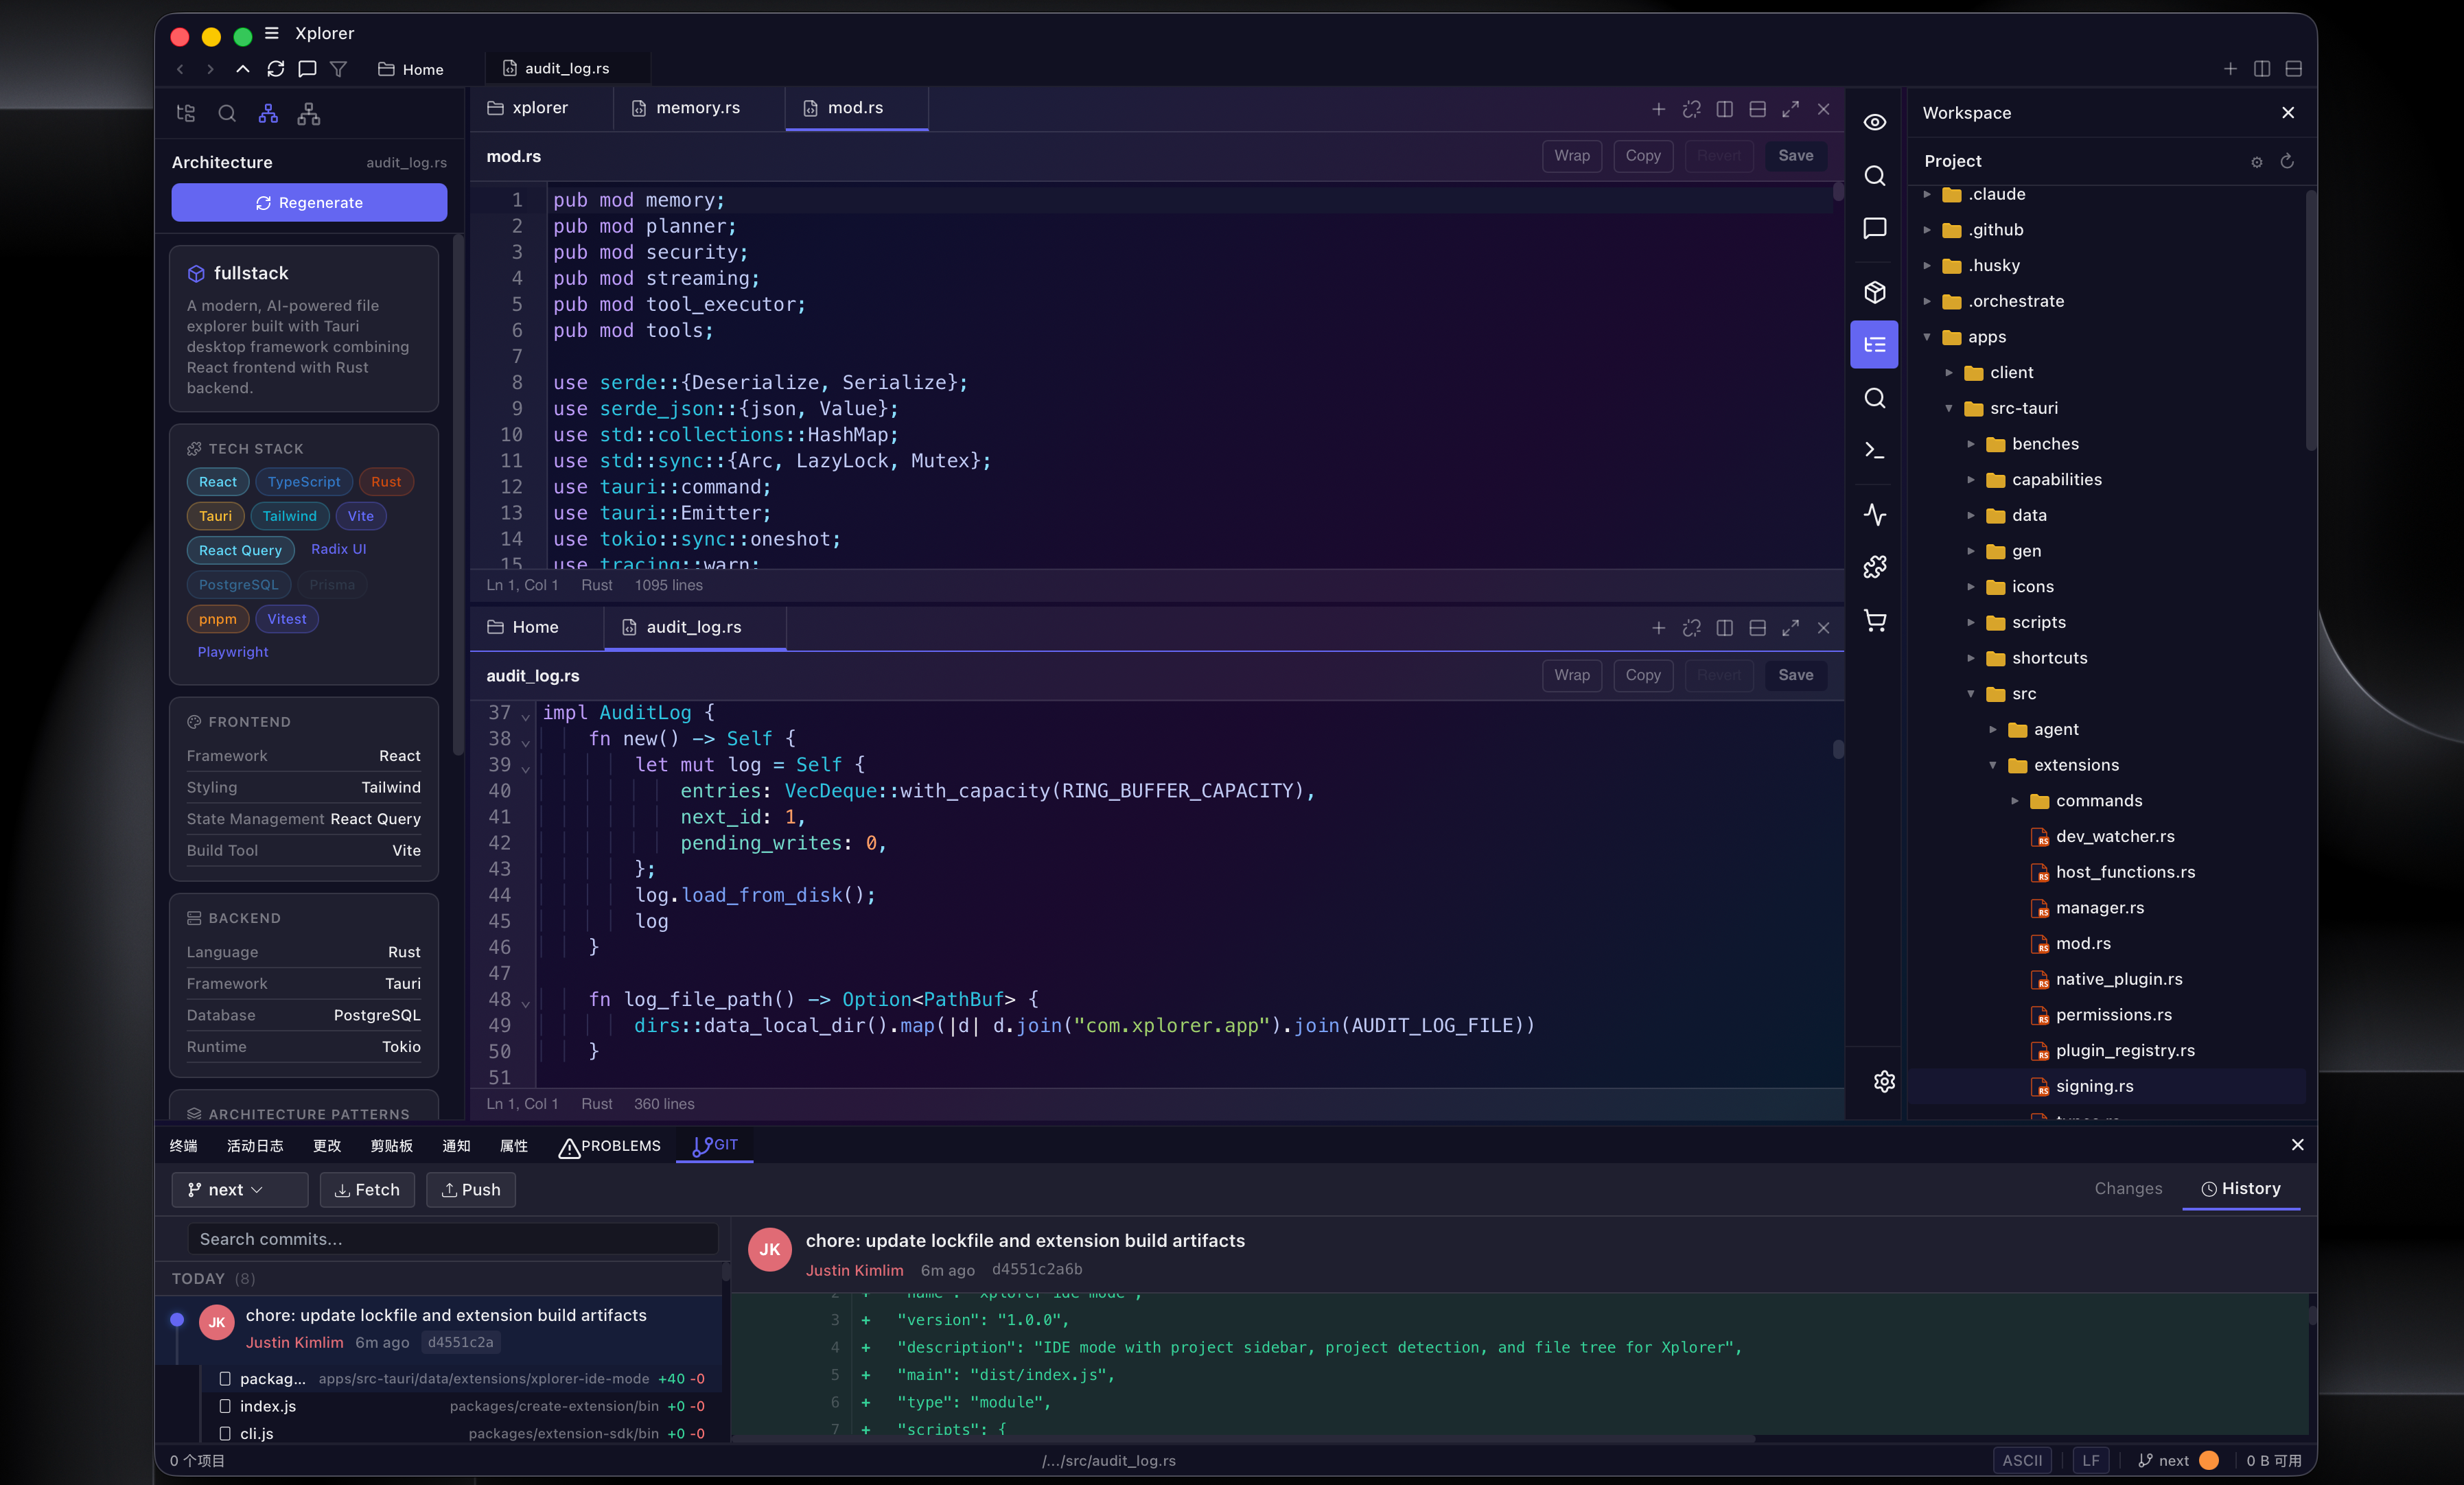The height and width of the screenshot is (1485, 2464).
Task: Toggle Wrap in the mod.rs editor
Action: click(x=1571, y=156)
